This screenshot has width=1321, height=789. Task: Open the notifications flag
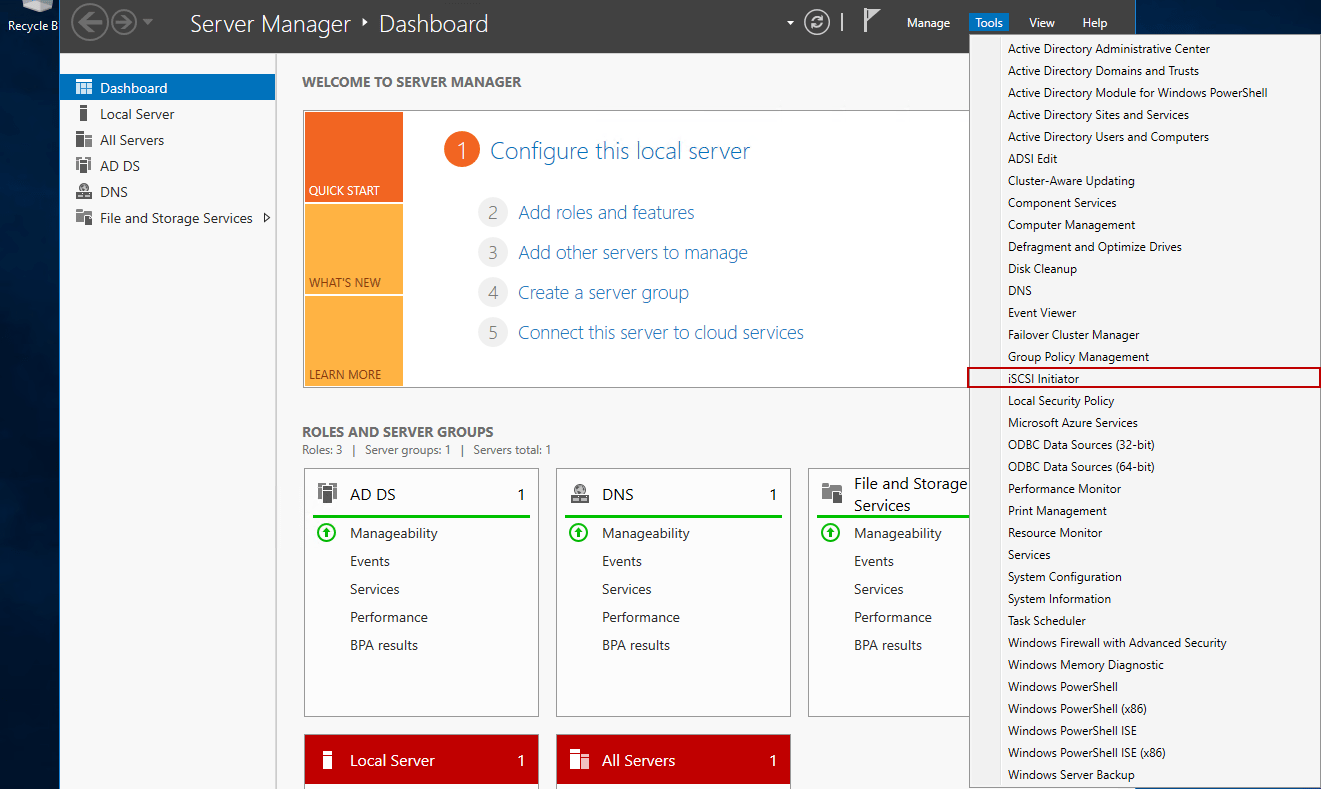[x=871, y=18]
